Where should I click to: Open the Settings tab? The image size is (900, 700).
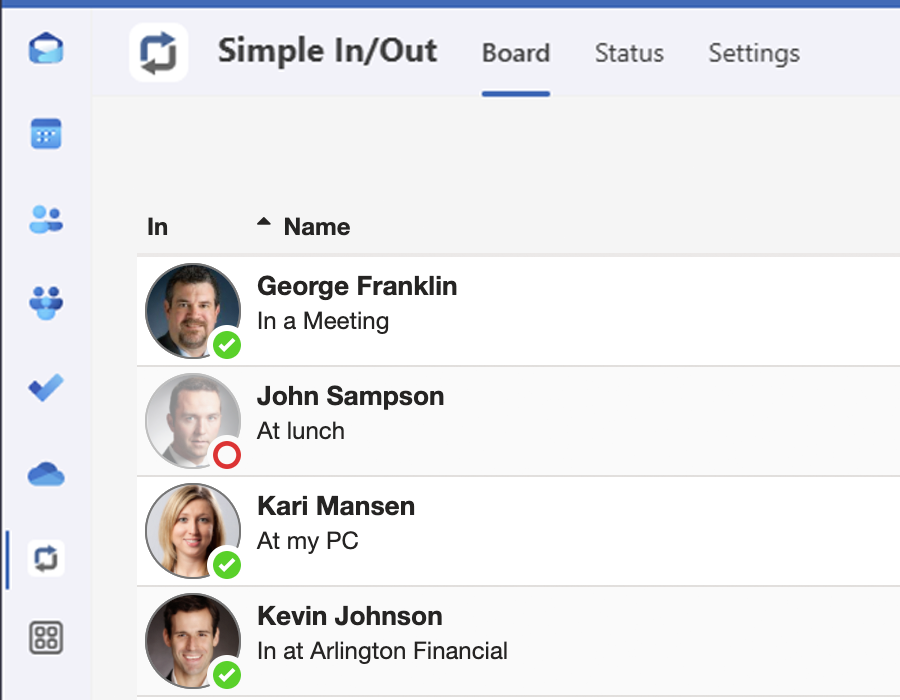click(754, 54)
